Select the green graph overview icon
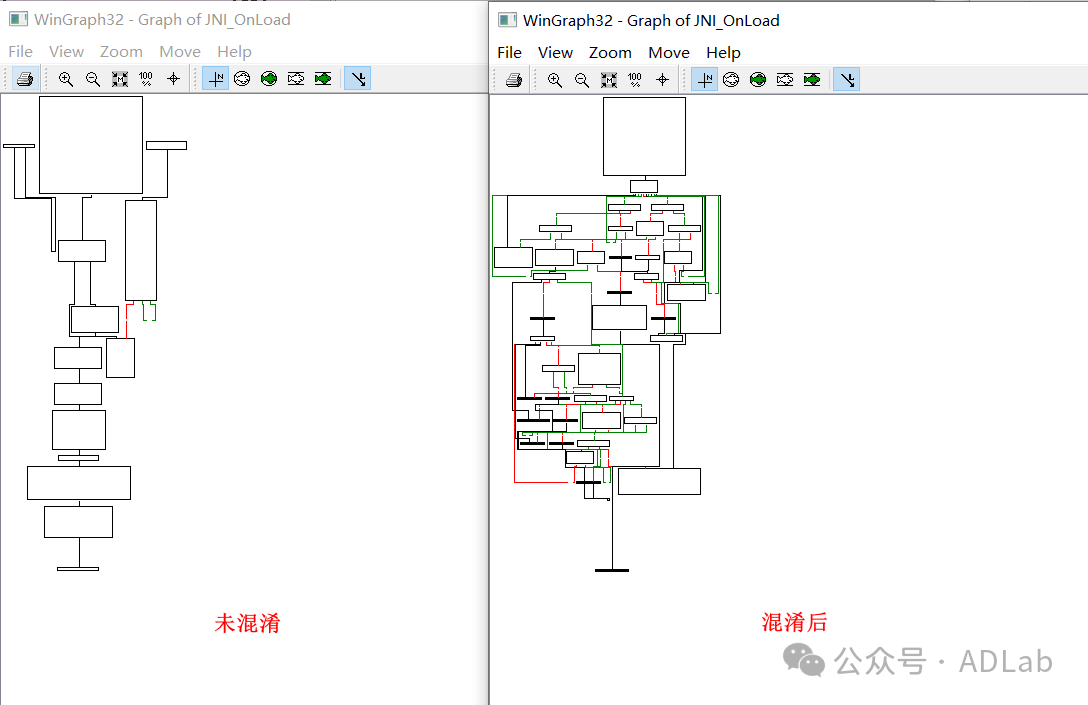The height and width of the screenshot is (705, 1088). 758,79
